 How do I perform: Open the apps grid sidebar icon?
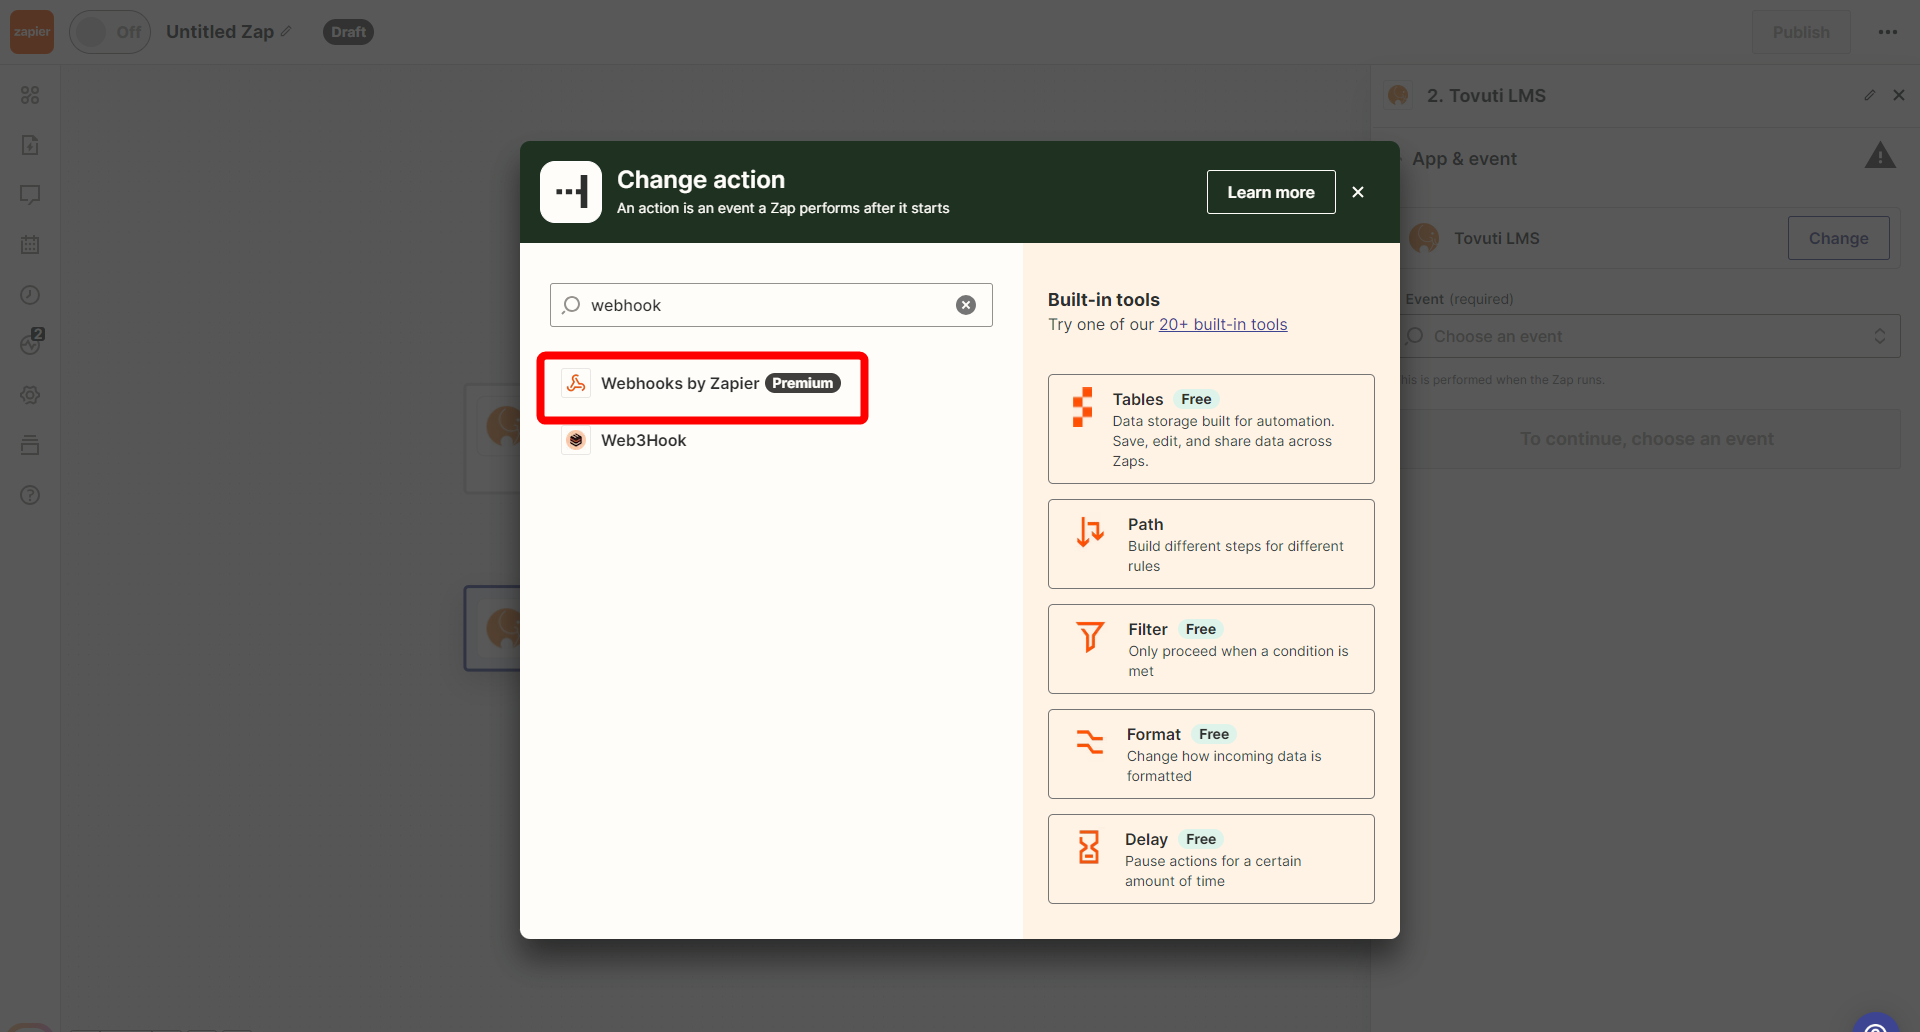[30, 95]
